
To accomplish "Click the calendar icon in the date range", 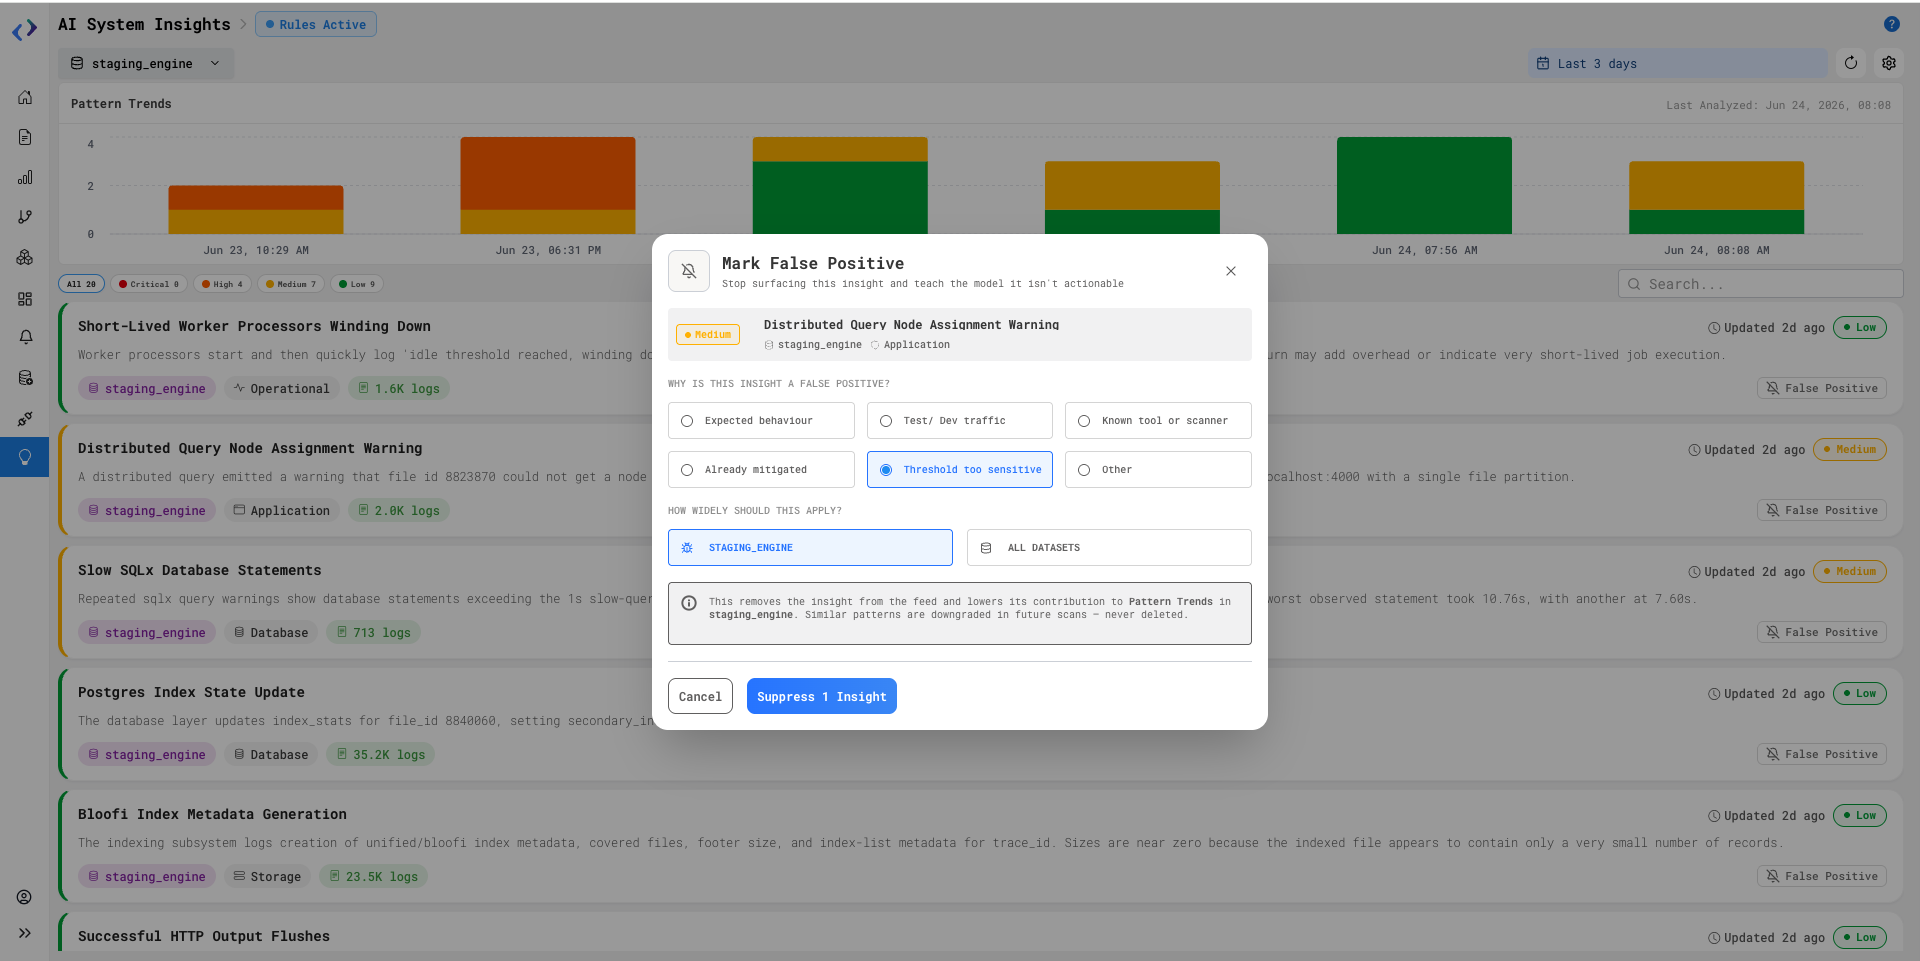I will click(1543, 63).
